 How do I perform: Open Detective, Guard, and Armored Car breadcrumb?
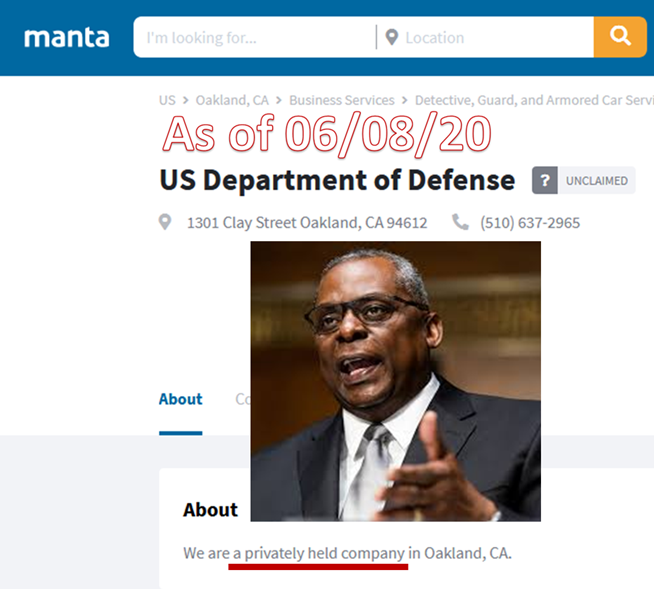(534, 100)
